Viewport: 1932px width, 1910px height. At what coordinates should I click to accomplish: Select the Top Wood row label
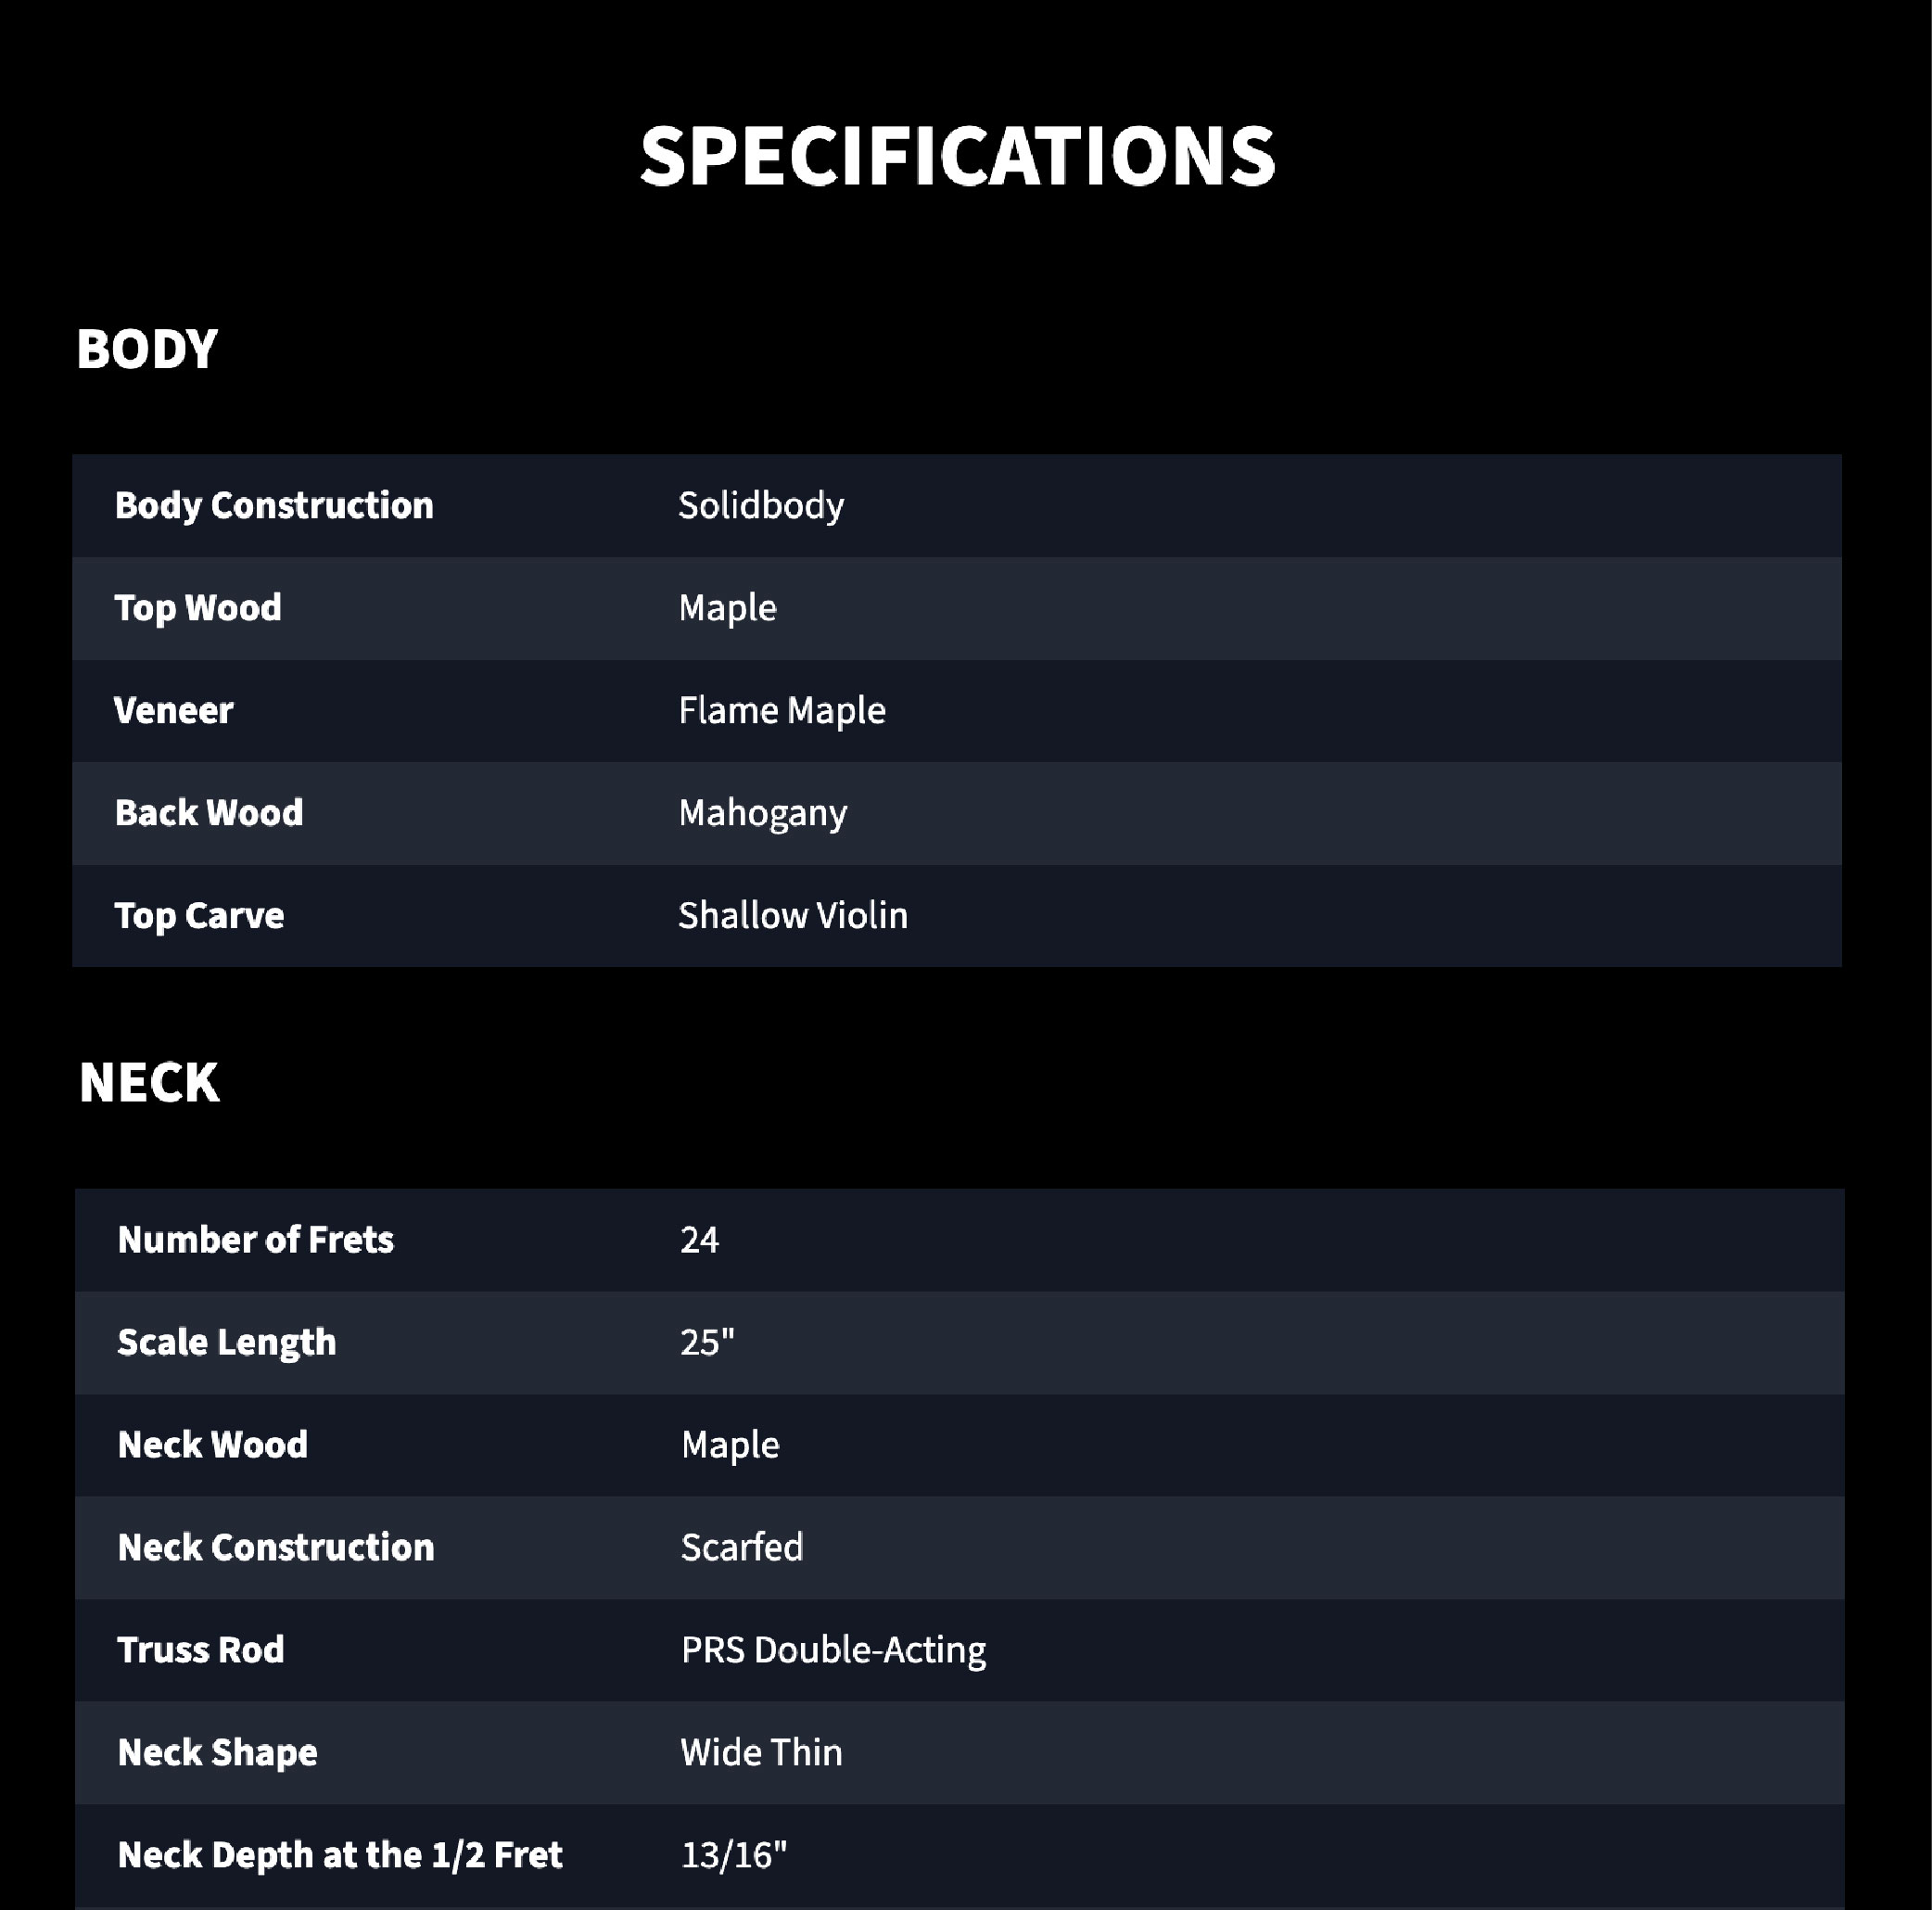click(198, 608)
